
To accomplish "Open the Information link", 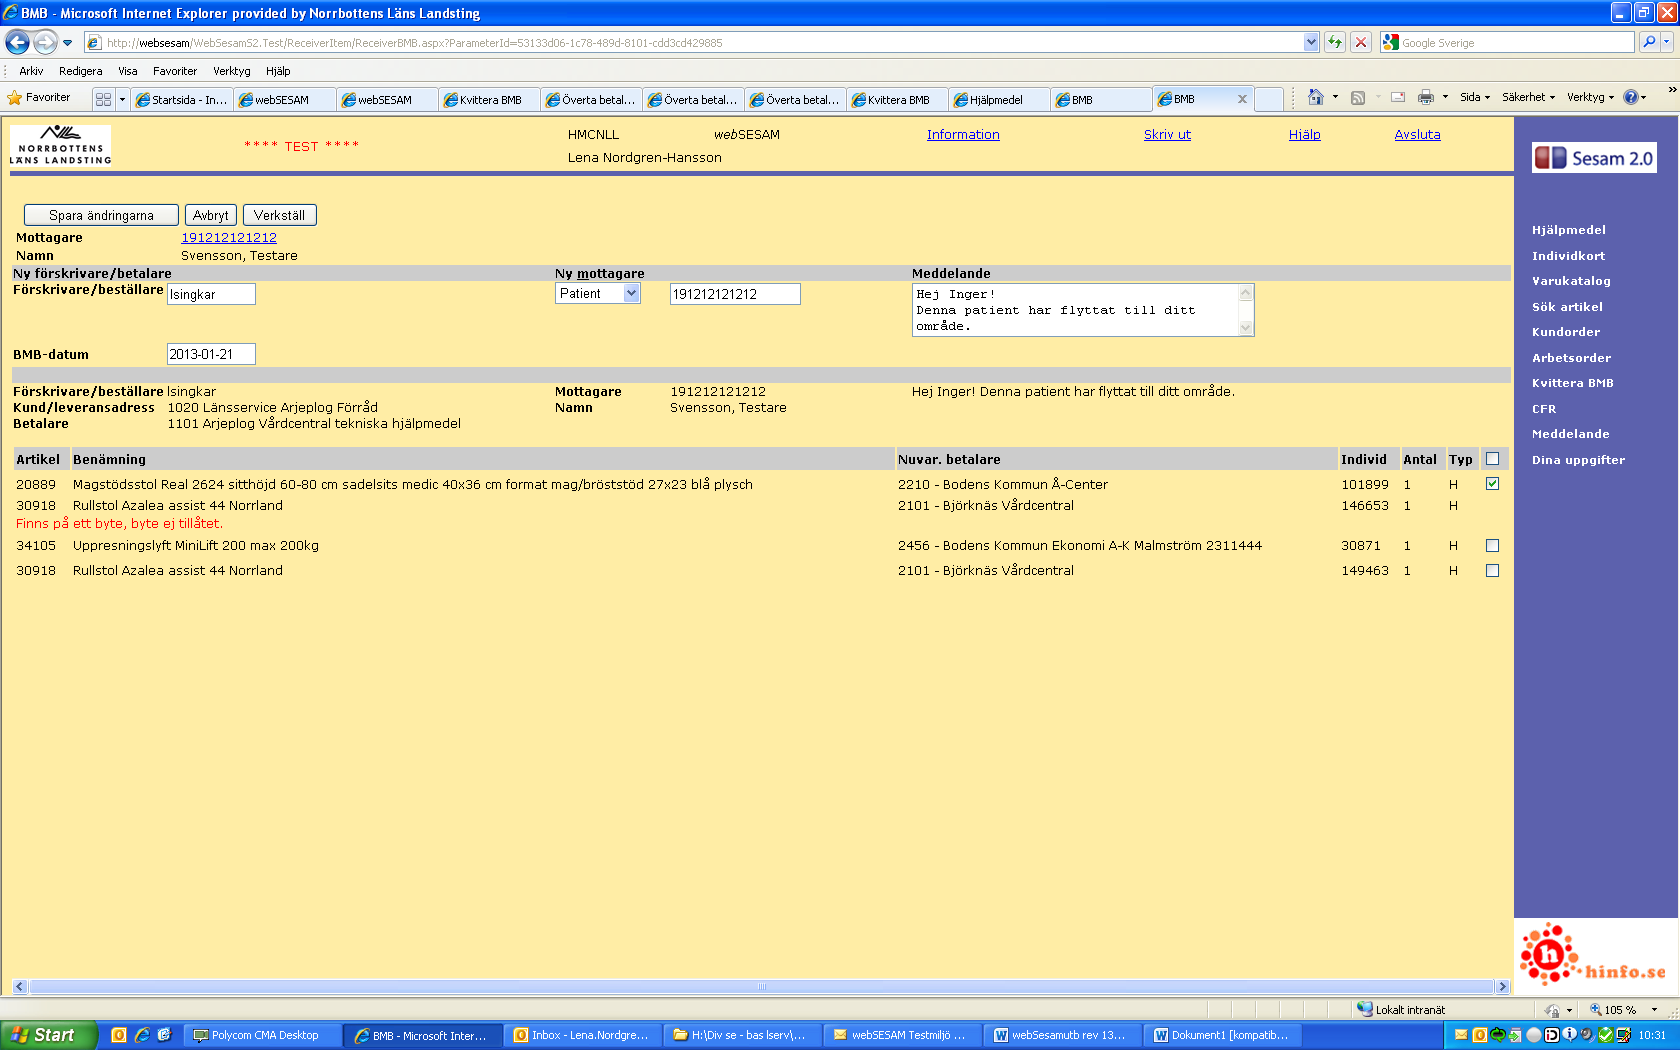I will 963,135.
